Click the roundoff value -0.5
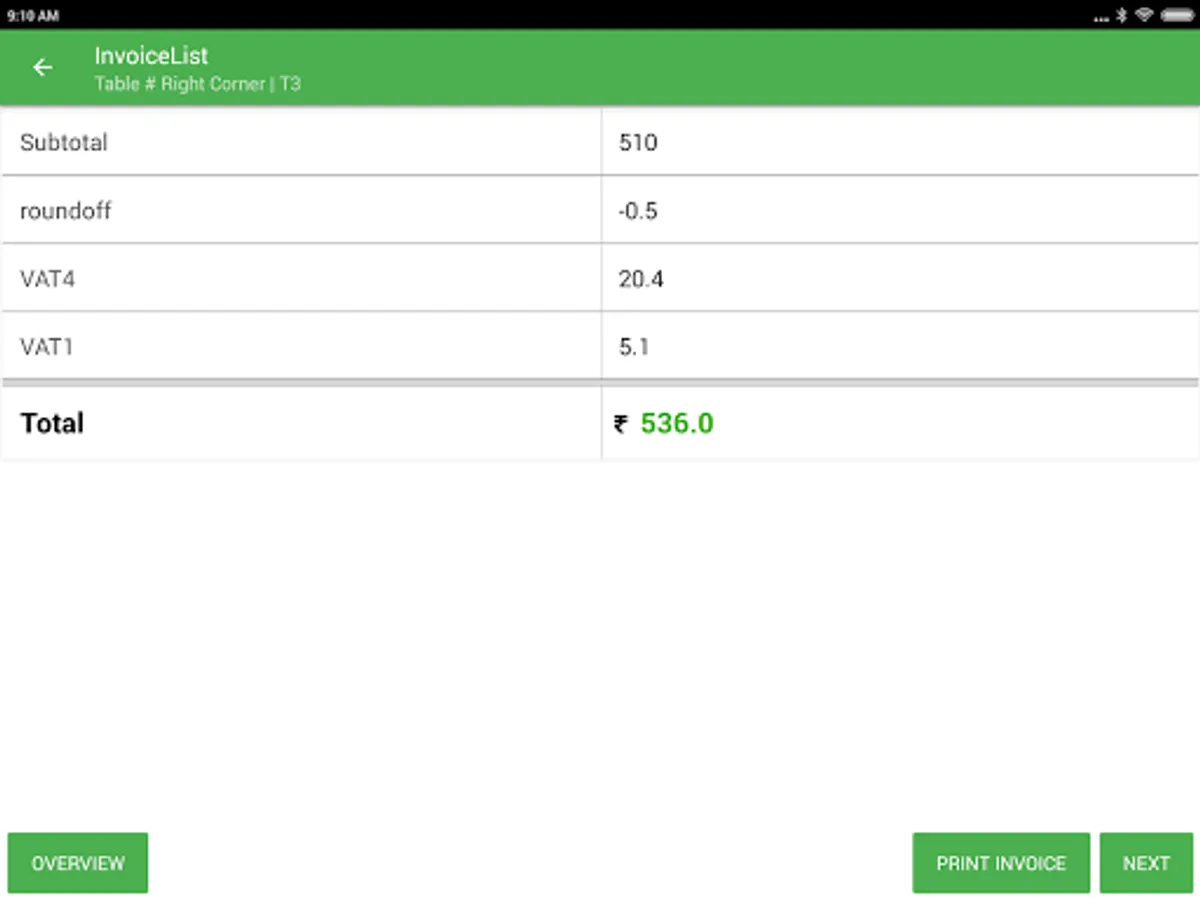This screenshot has width=1200, height=900. point(638,211)
